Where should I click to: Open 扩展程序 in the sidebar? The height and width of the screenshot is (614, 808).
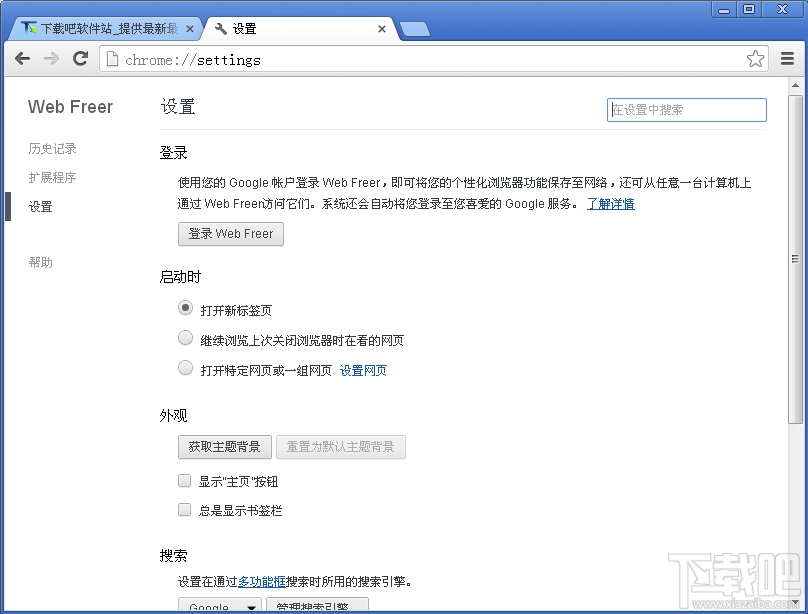52,178
